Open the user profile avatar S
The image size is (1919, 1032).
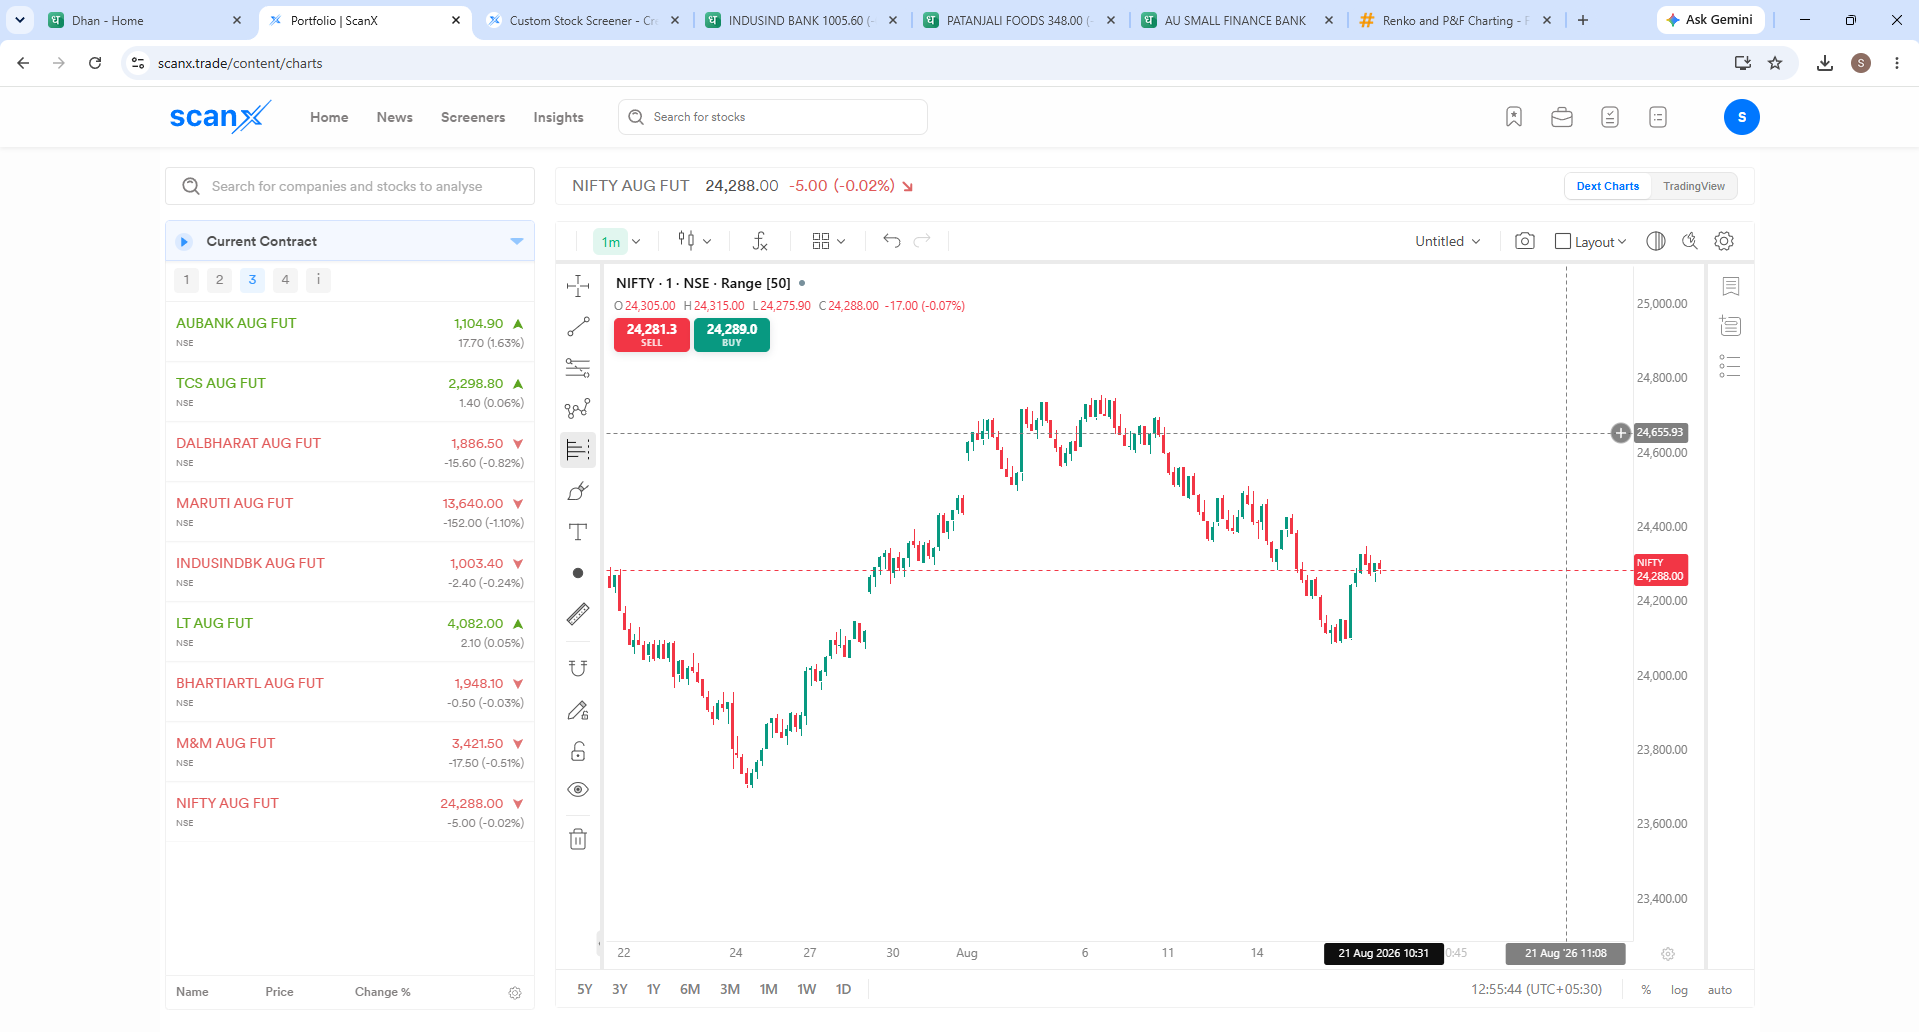pyautogui.click(x=1742, y=117)
